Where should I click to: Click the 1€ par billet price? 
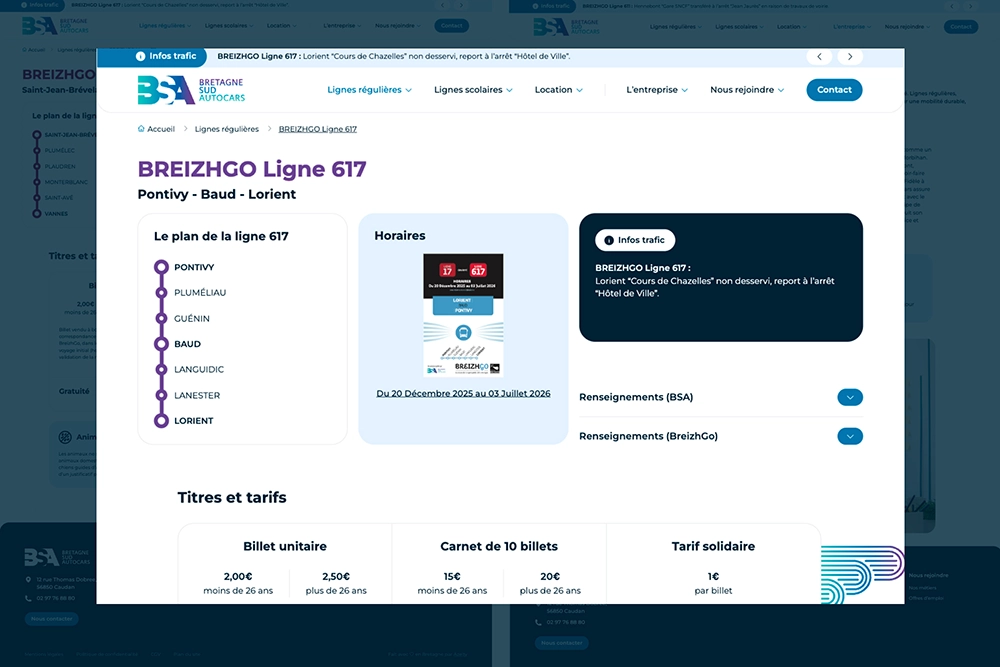[713, 583]
